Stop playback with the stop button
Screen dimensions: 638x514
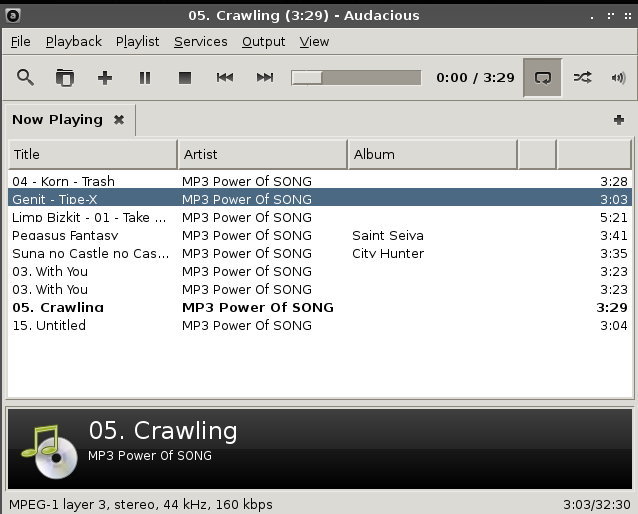point(185,77)
